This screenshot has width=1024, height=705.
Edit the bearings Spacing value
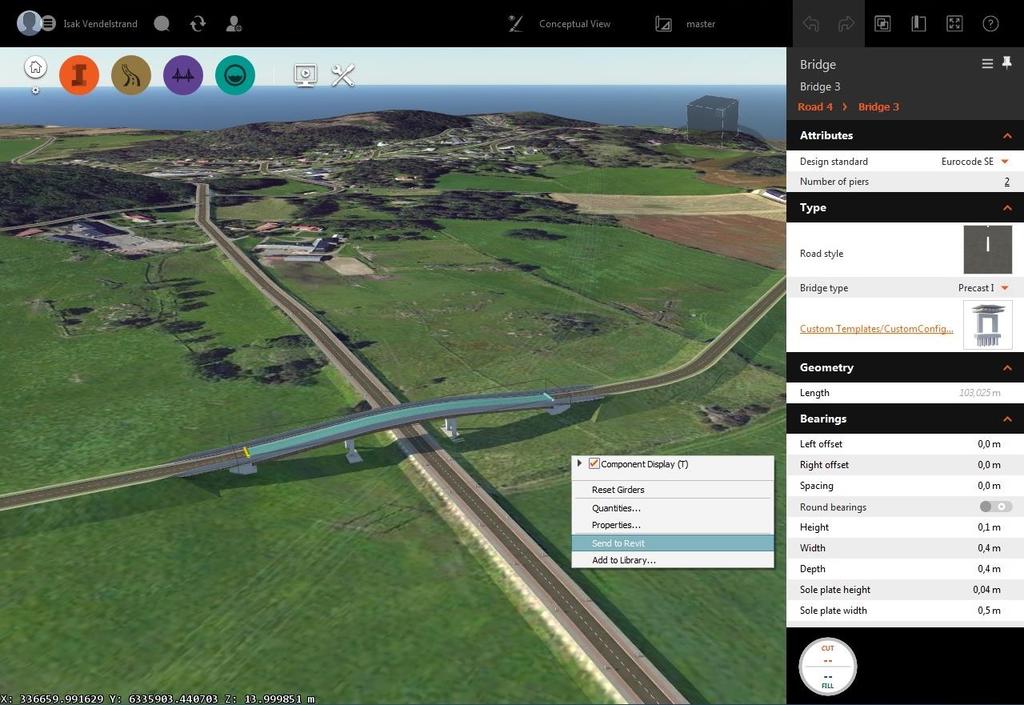(x=989, y=486)
